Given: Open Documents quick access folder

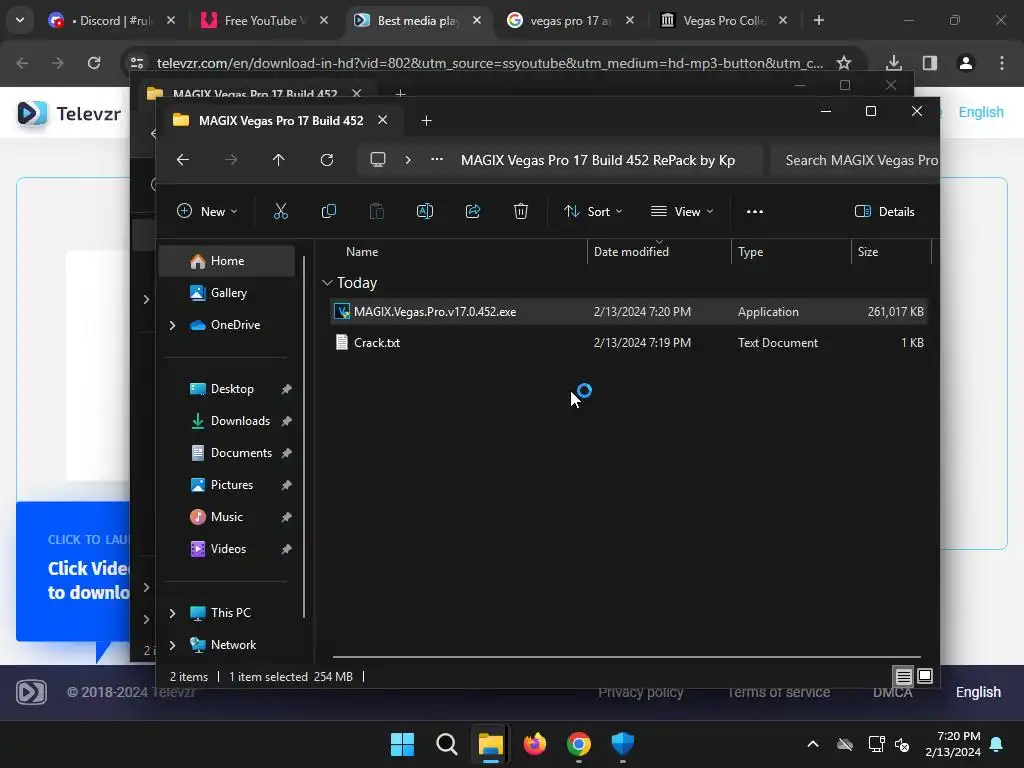Looking at the screenshot, I should click(x=241, y=453).
